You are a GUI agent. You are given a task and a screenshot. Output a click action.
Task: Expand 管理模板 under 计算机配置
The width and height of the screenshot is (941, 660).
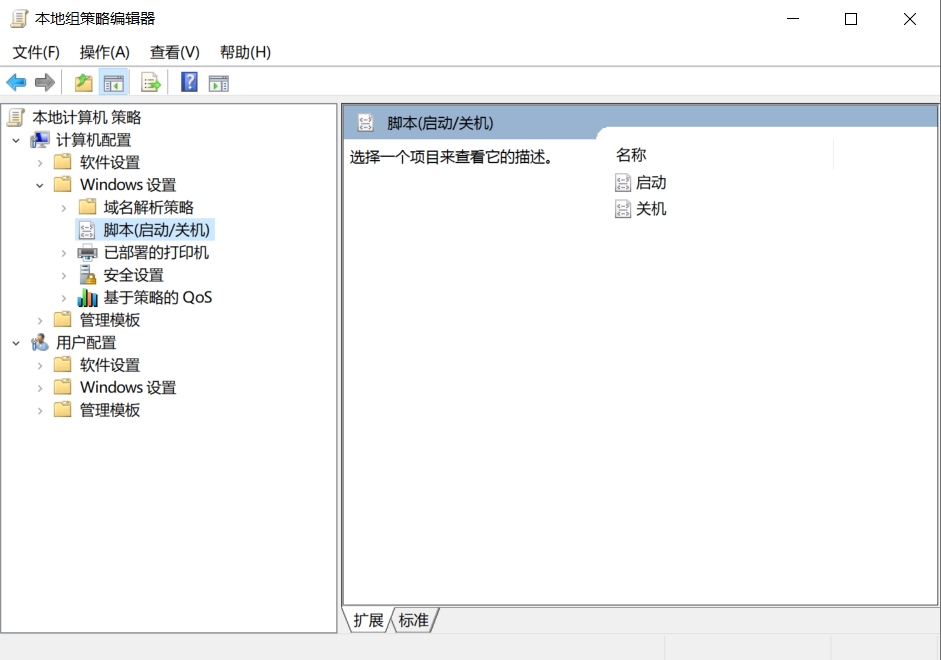pos(40,320)
